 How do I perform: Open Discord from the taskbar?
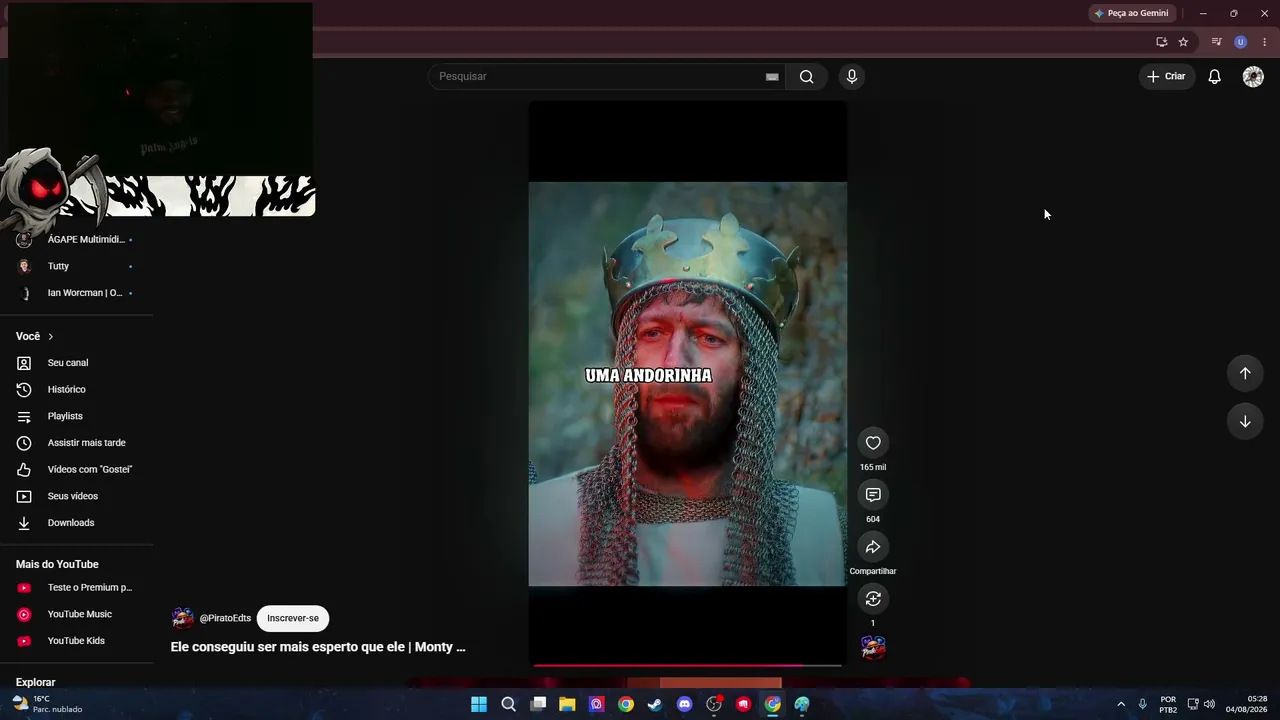684,704
